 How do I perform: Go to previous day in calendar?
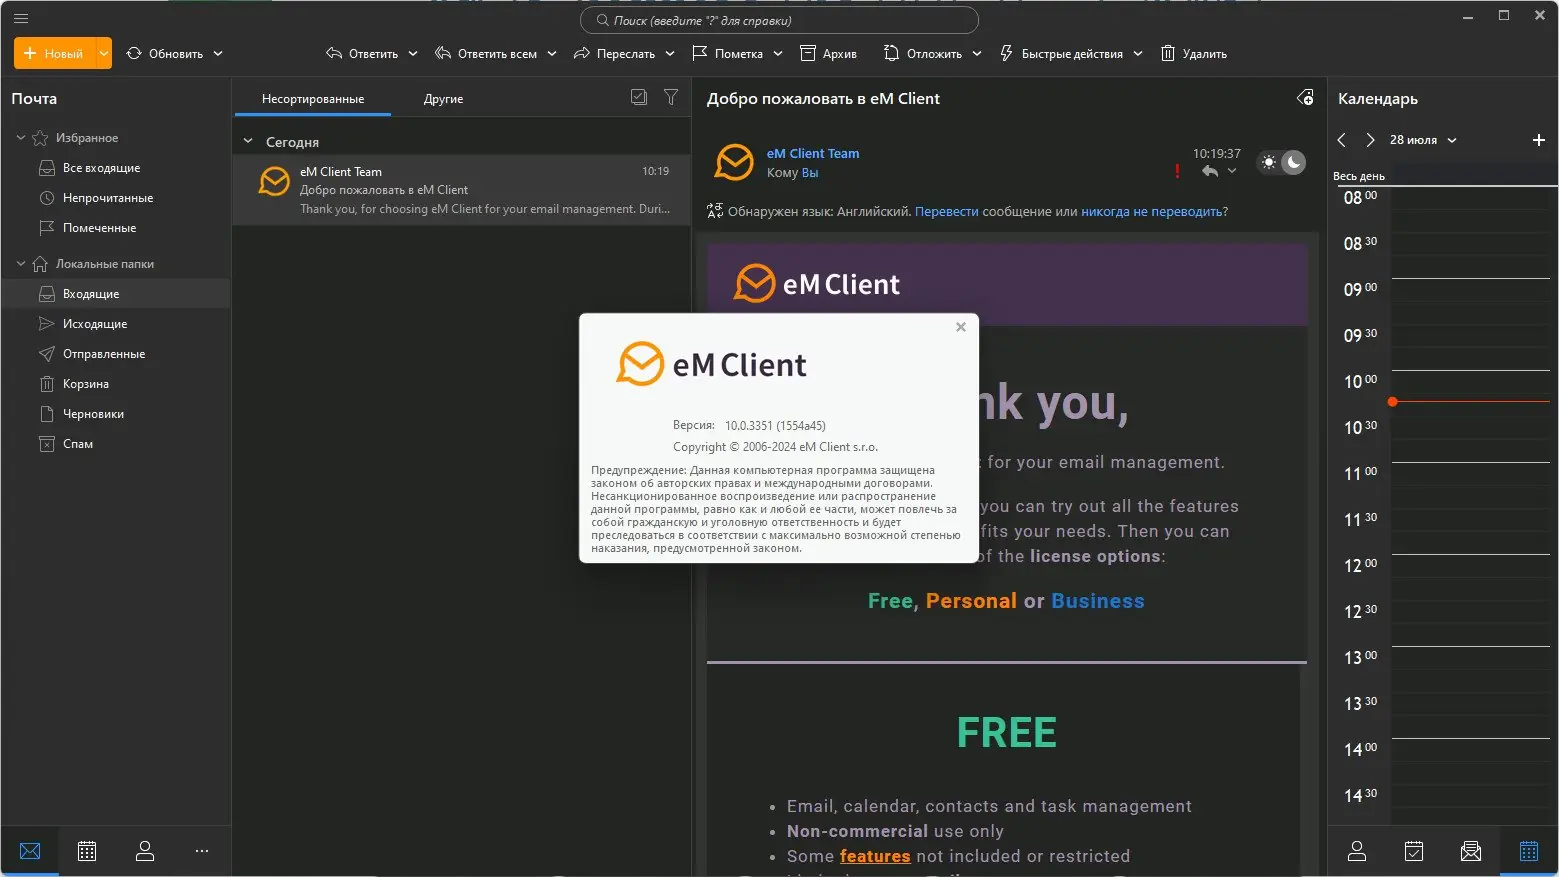[1342, 140]
